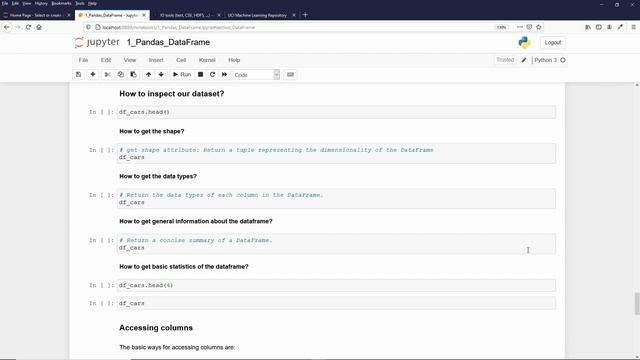Click the pencil edit mode icon
This screenshot has width=640, height=360.
[x=524, y=60]
